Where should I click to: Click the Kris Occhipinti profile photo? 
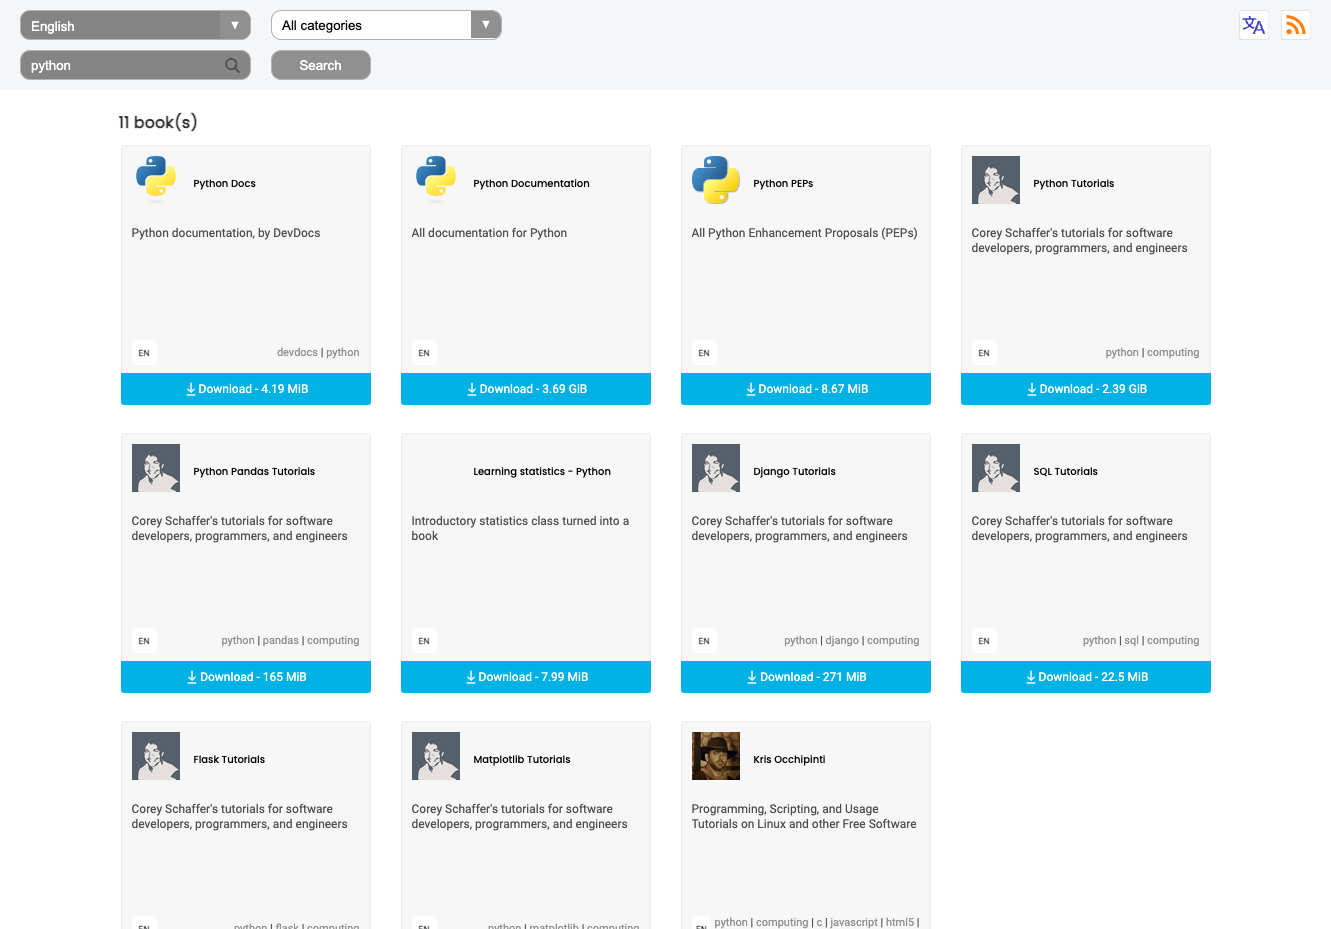(716, 756)
